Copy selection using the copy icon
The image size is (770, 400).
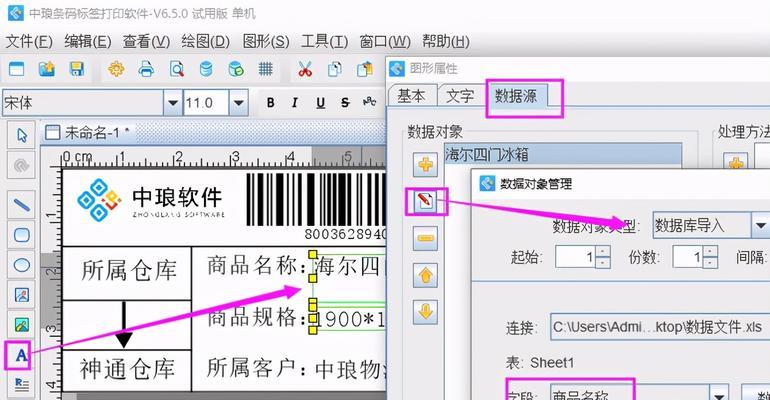point(335,69)
